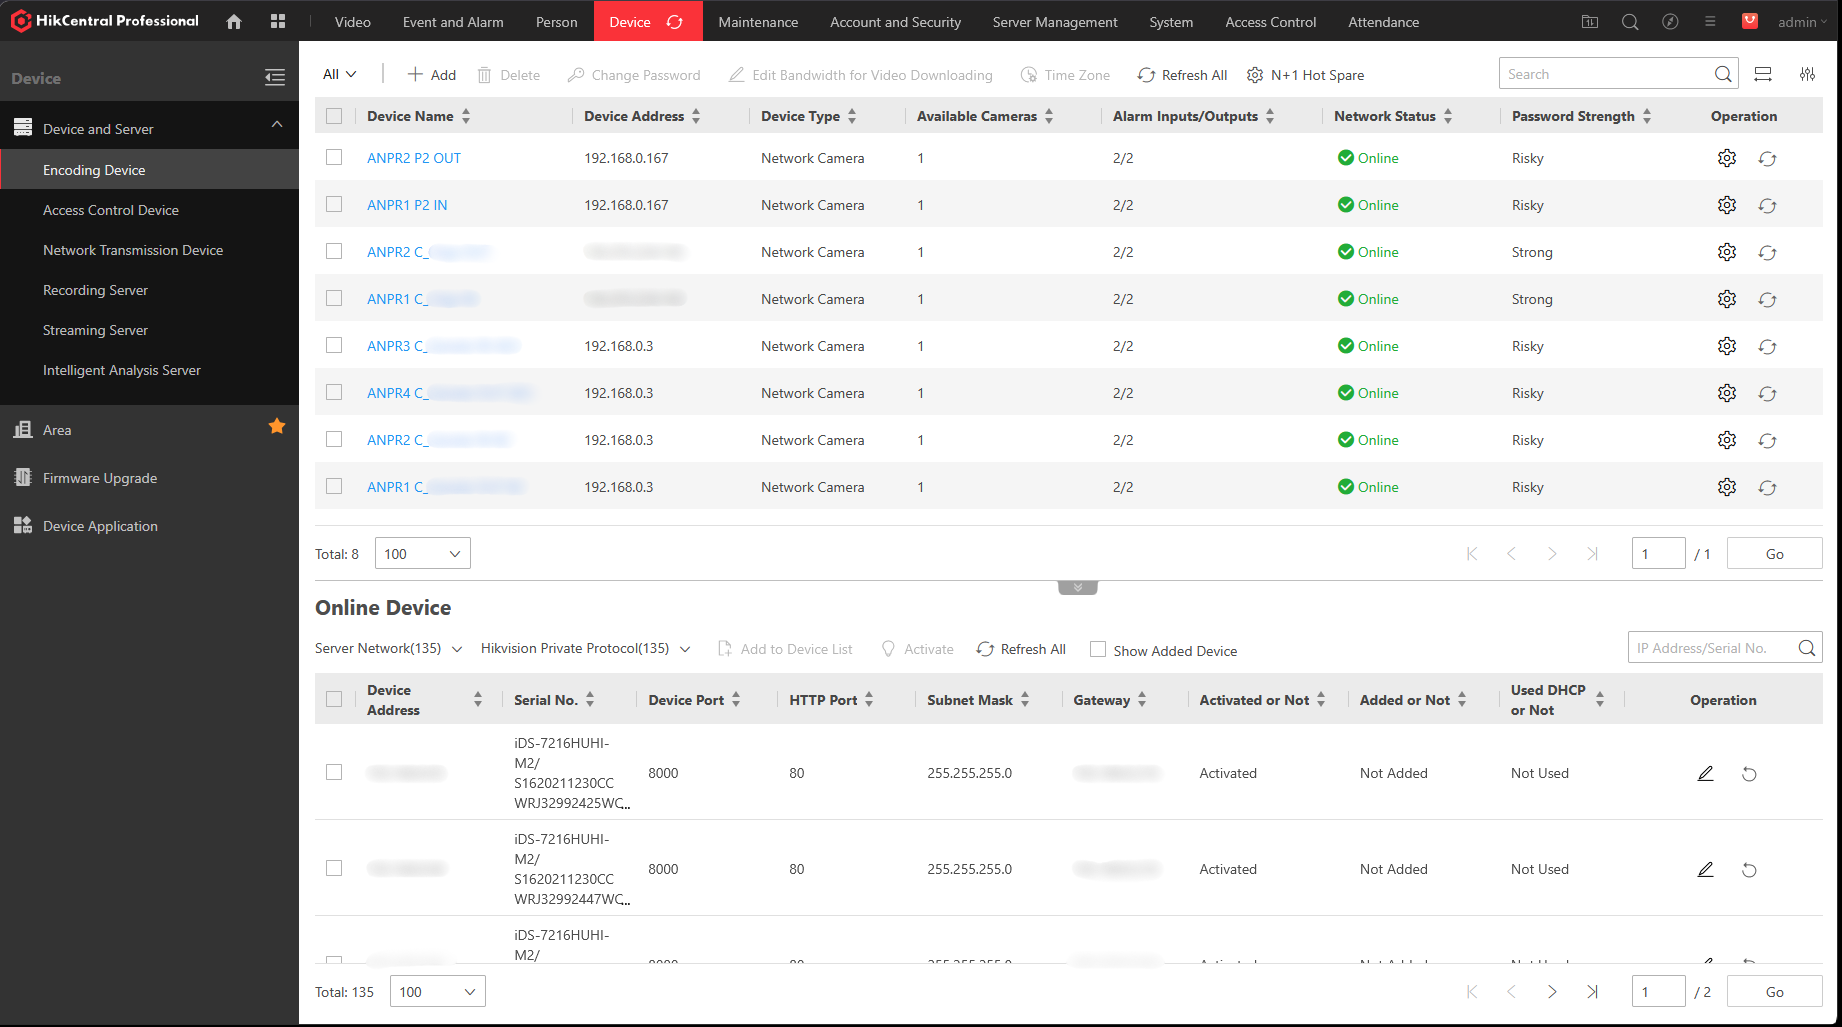Screen dimensions: 1842x1027
Task: Check second online device row checkbox
Action: [334, 868]
